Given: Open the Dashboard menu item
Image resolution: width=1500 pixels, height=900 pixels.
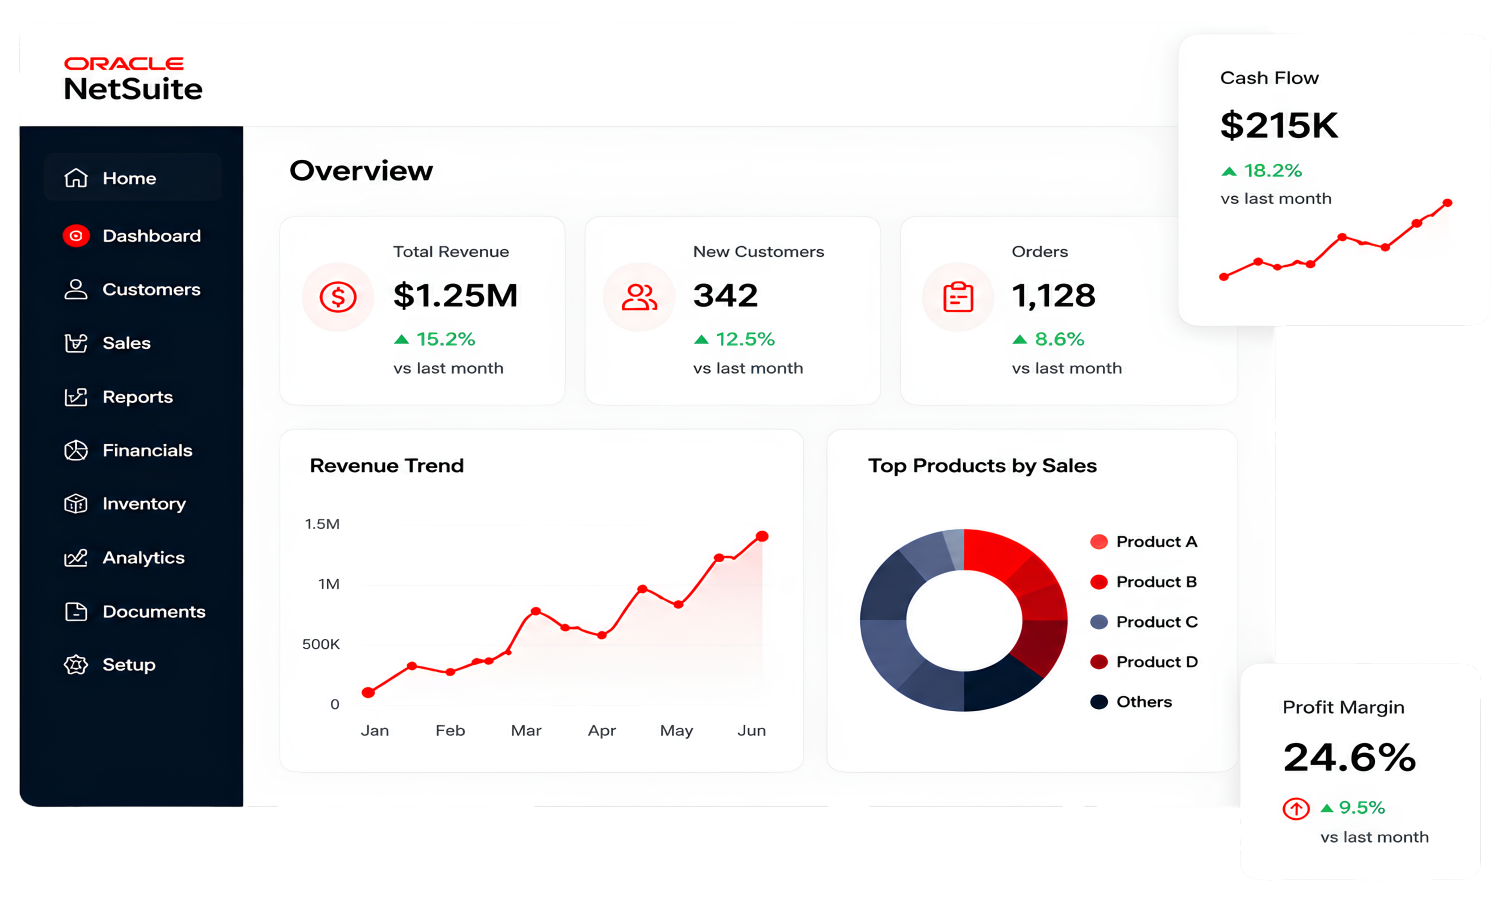Looking at the screenshot, I should [133, 236].
